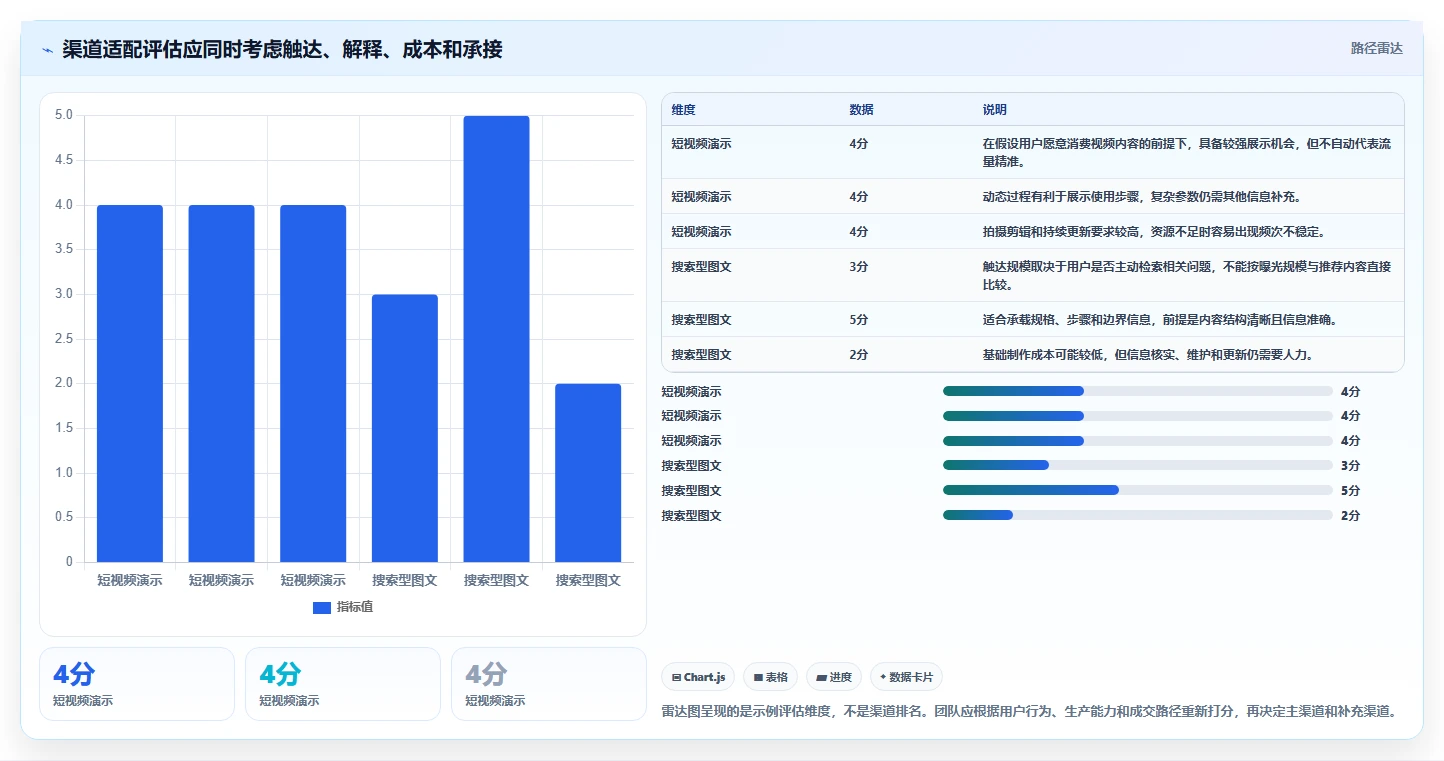
Task: Click the 0.5 y-axis label
Action: pyautogui.click(x=63, y=517)
